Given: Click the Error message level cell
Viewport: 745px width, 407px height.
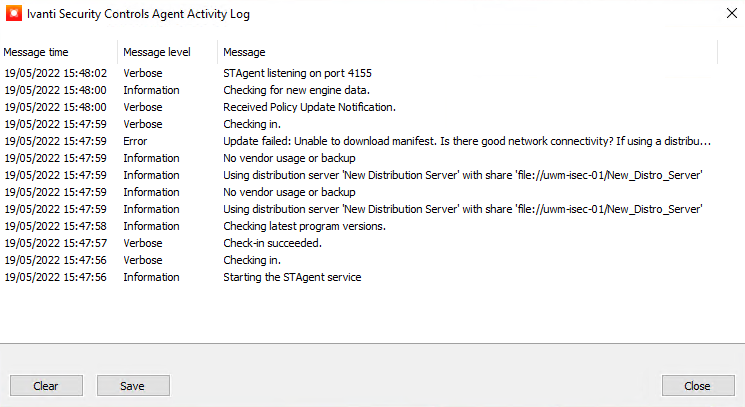Looking at the screenshot, I should tap(135, 141).
